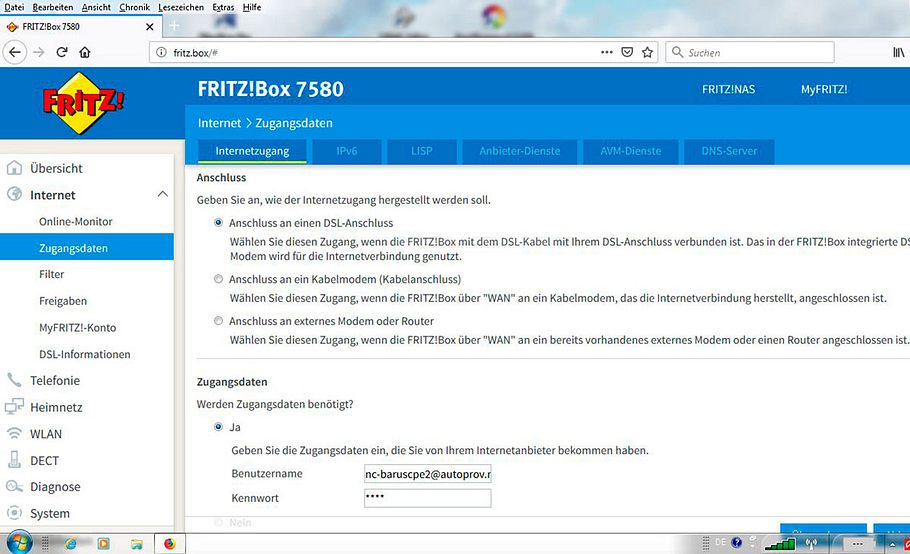
Task: Expand the Telefonie menu section
Action: 55,381
